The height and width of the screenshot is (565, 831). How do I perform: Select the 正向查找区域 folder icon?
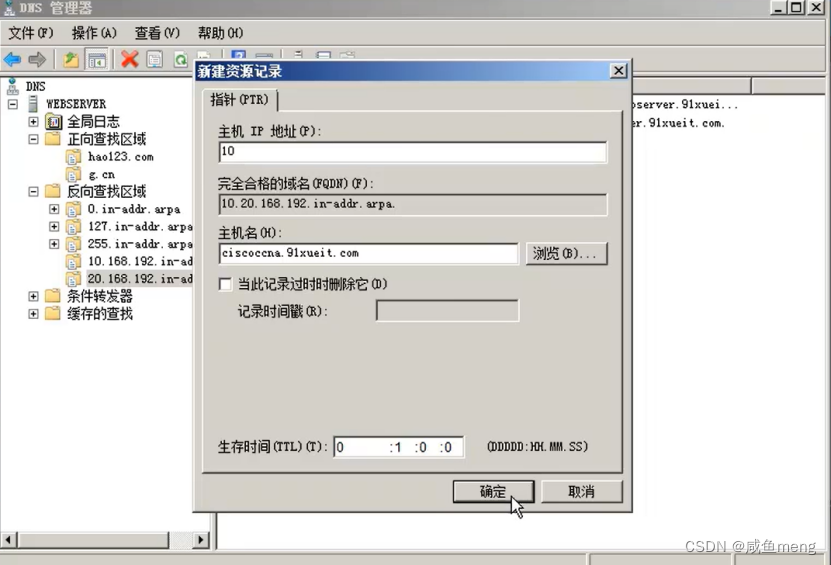coord(52,139)
